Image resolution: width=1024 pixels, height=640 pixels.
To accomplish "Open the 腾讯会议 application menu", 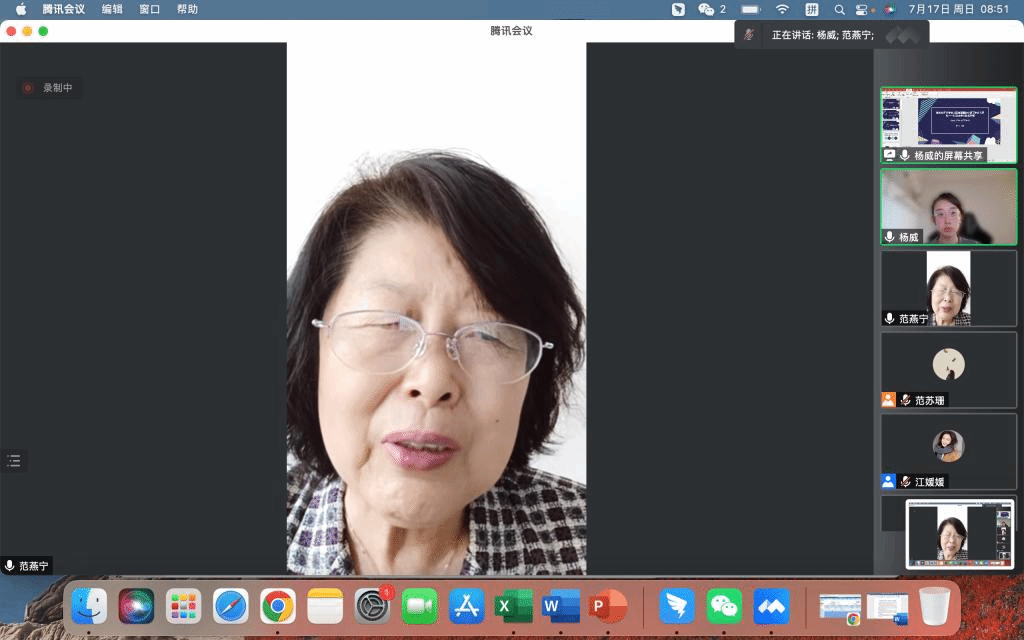I will (x=63, y=9).
